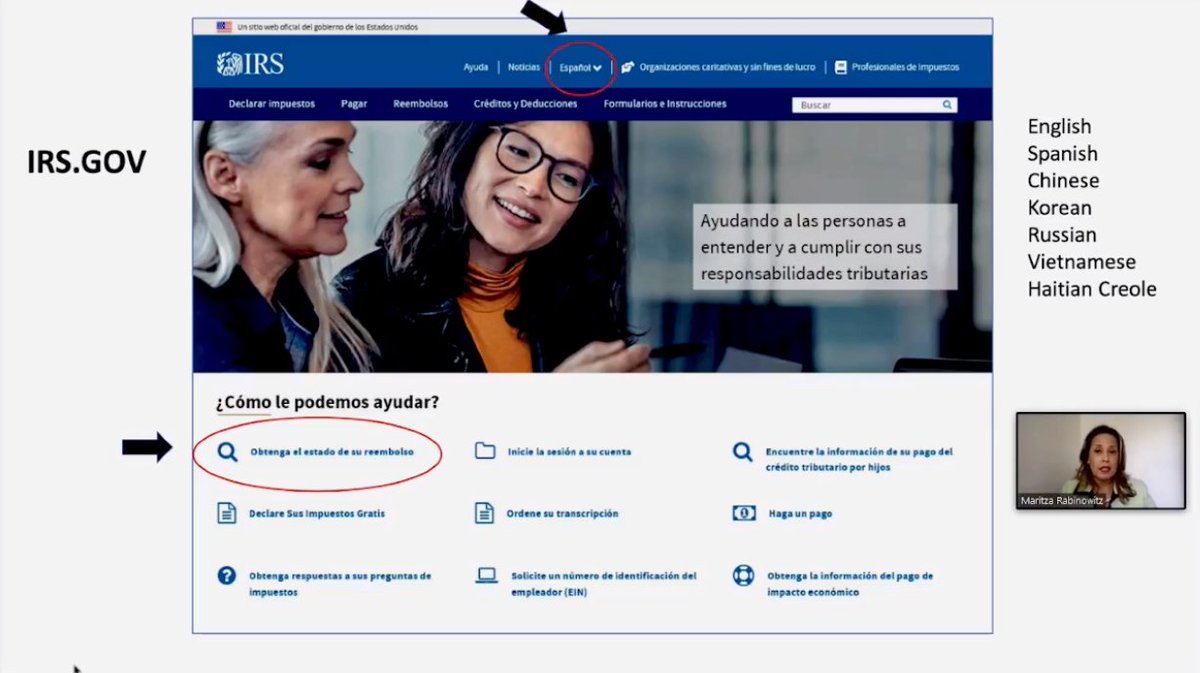Click money icon beside Haga un pago
This screenshot has width=1200, height=673.
coord(744,513)
